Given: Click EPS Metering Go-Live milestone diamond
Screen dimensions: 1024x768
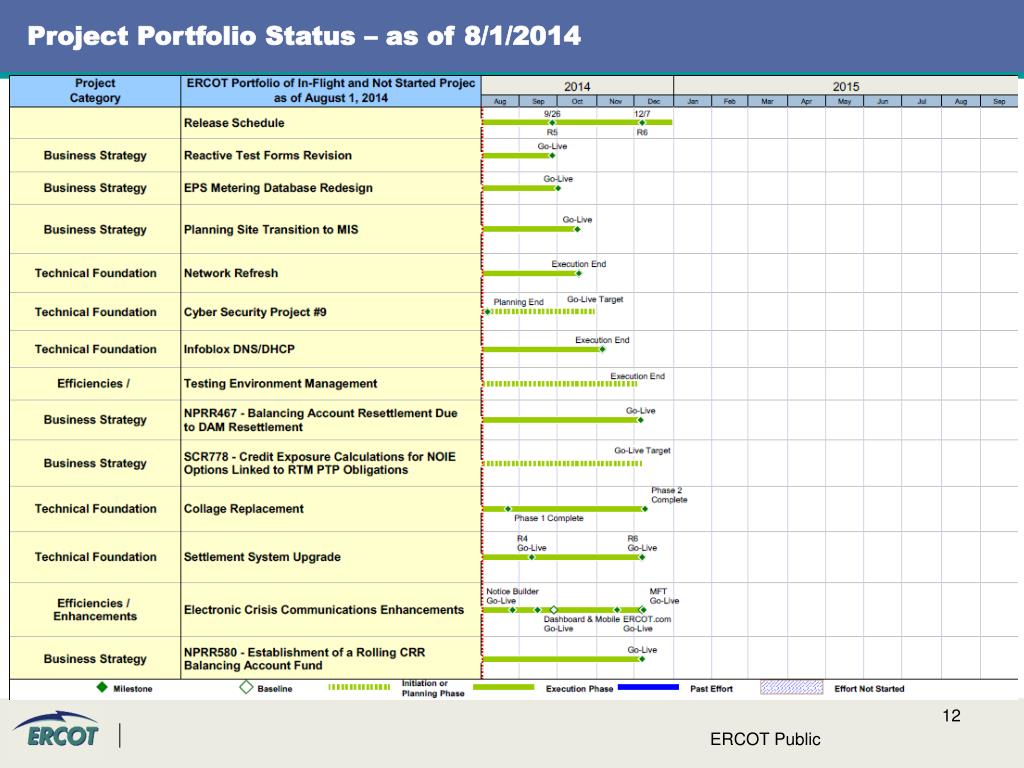Looking at the screenshot, I should 558,188.
